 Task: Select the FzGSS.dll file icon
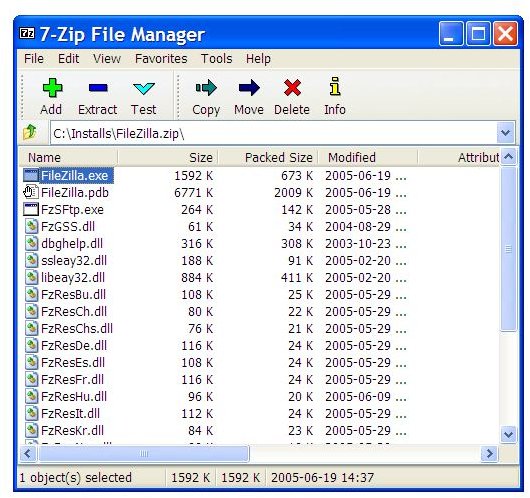click(x=31, y=226)
